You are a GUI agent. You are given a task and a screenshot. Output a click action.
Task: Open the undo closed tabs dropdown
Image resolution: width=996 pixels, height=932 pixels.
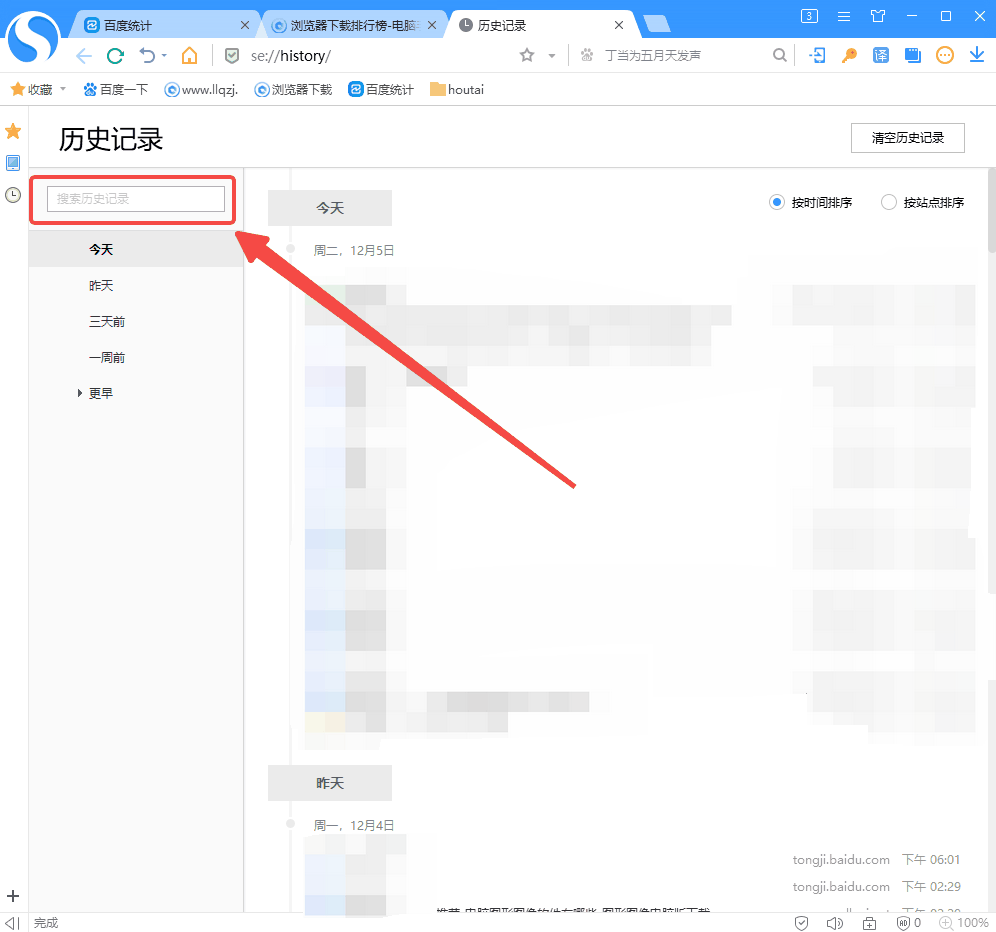coord(163,56)
